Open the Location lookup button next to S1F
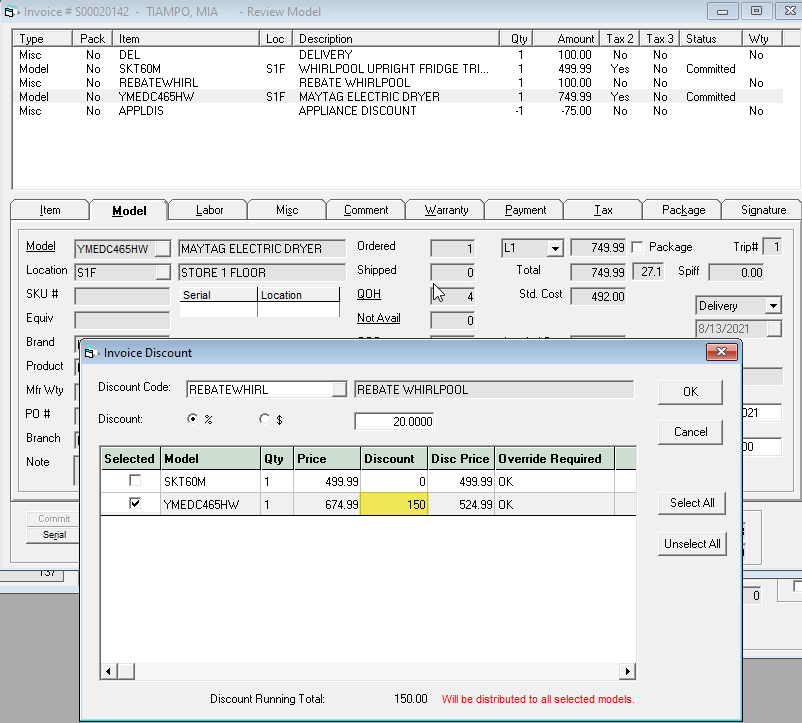Image resolution: width=802 pixels, height=723 pixels. [163, 273]
